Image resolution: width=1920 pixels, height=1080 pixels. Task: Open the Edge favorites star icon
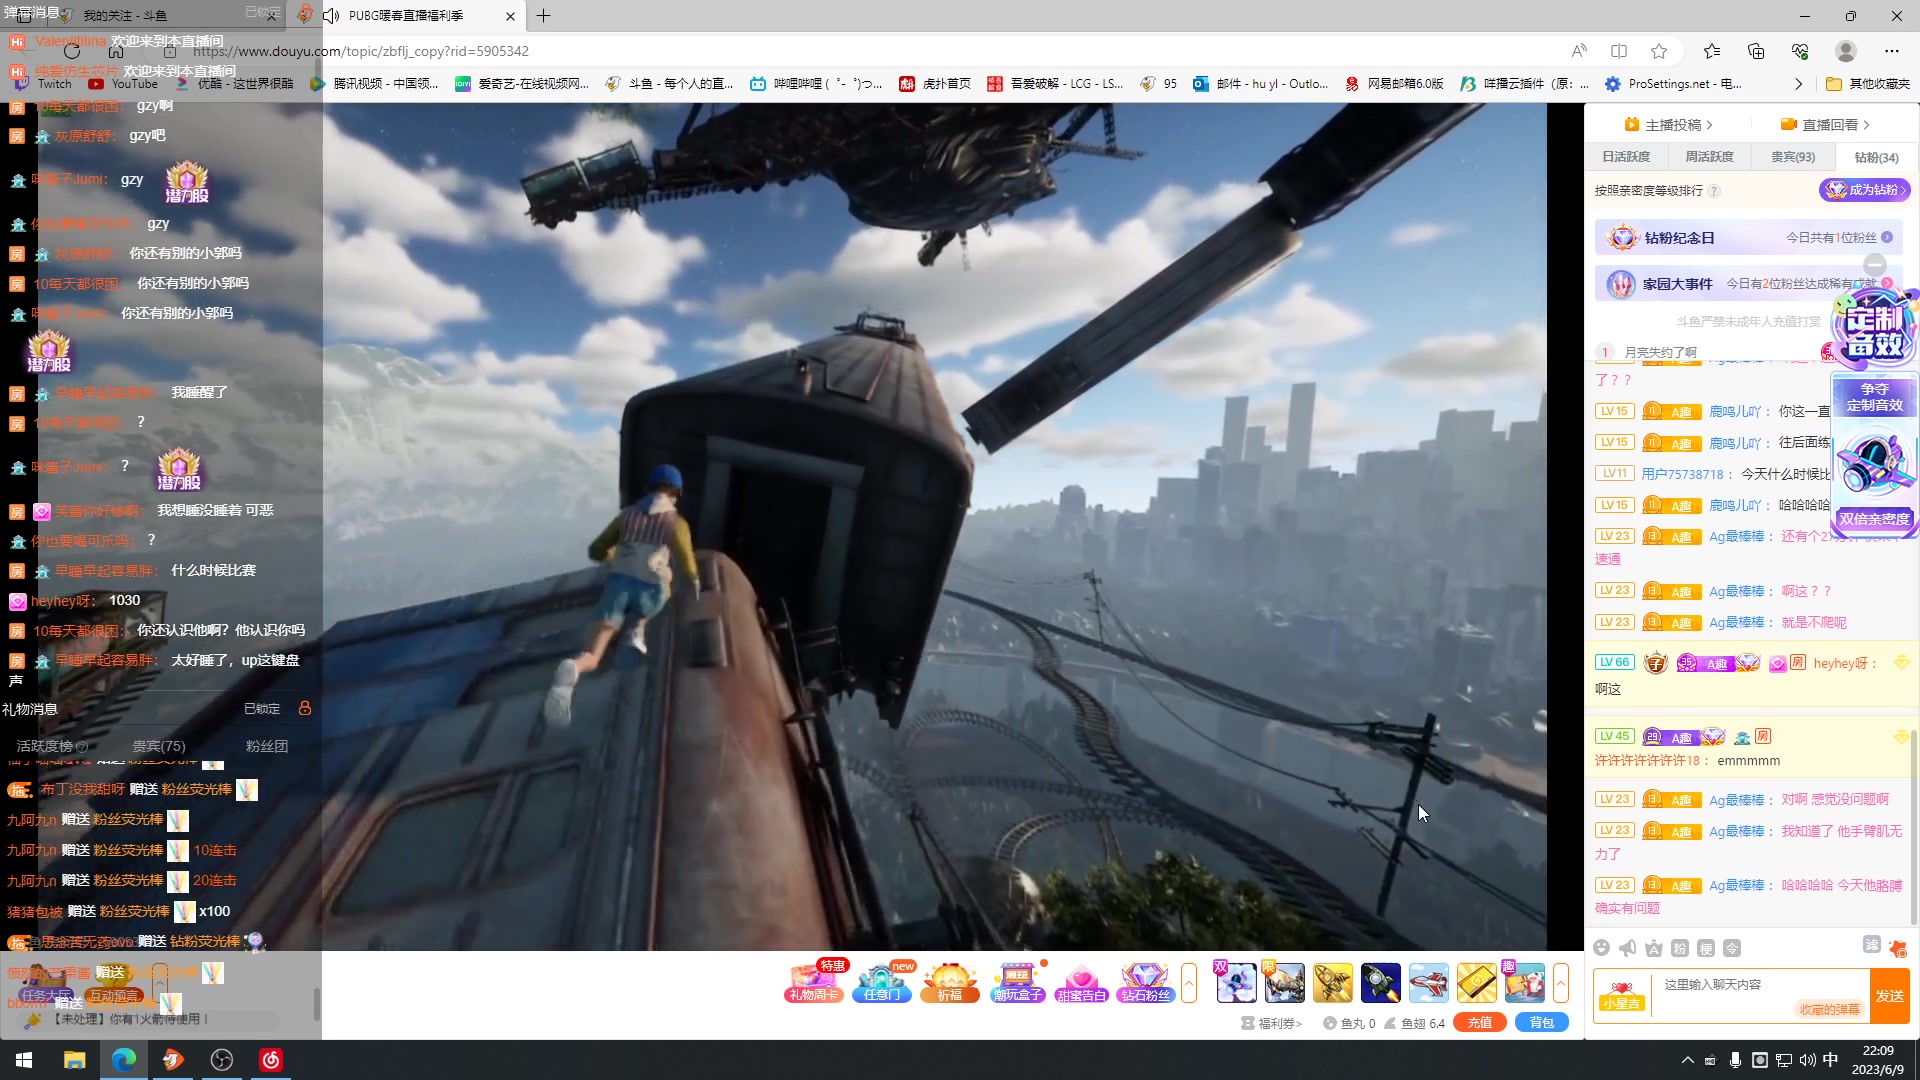[1712, 51]
